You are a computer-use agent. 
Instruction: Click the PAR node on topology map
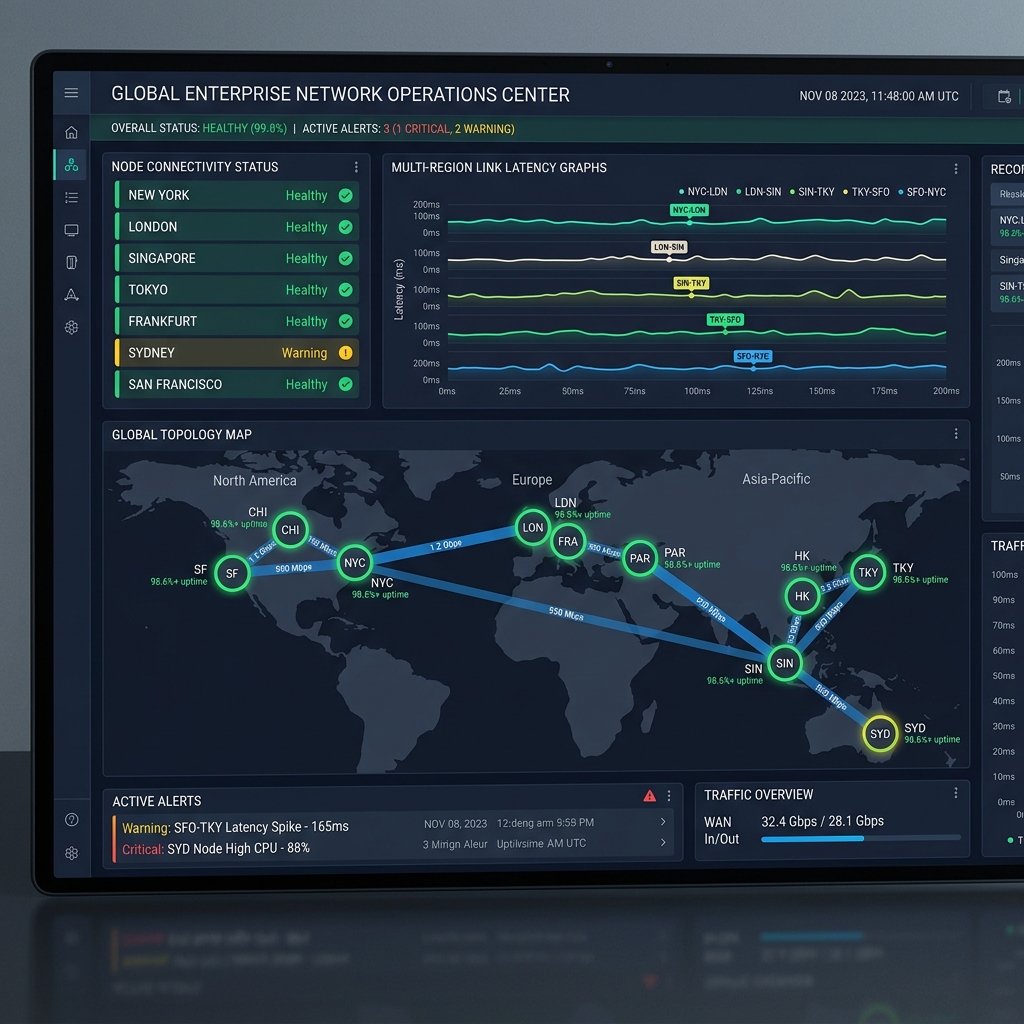coord(639,558)
